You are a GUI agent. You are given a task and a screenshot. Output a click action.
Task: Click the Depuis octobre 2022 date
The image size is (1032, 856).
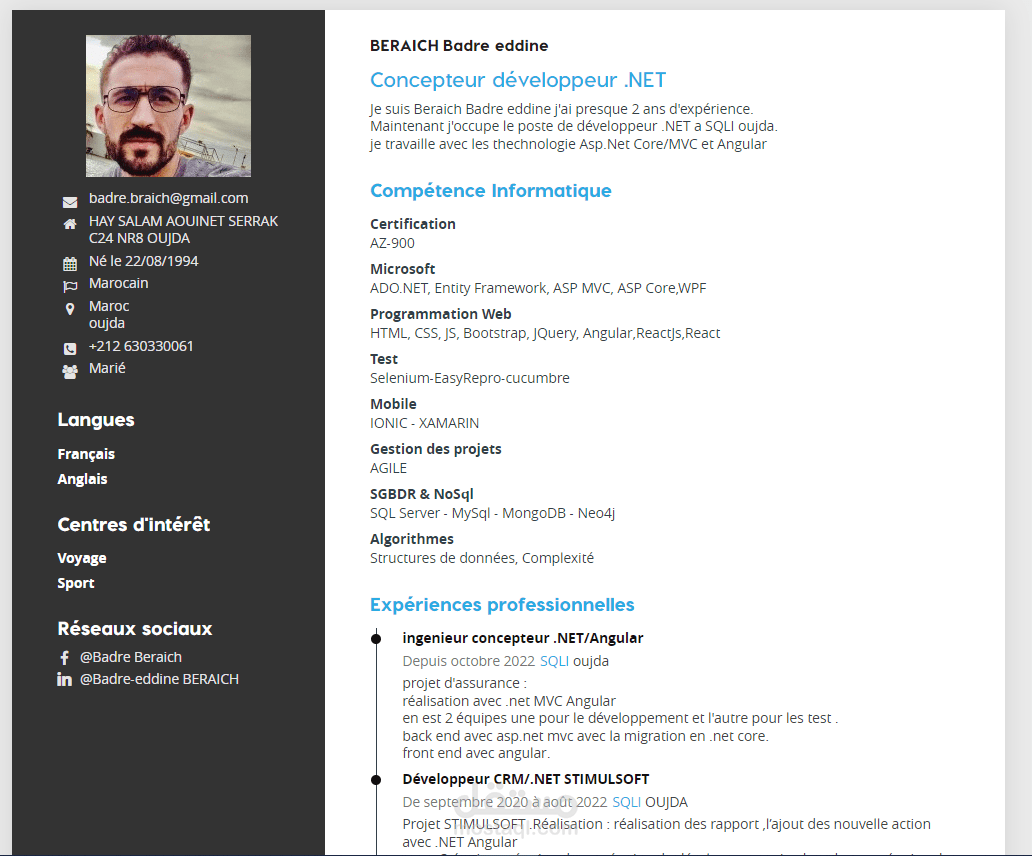469,661
